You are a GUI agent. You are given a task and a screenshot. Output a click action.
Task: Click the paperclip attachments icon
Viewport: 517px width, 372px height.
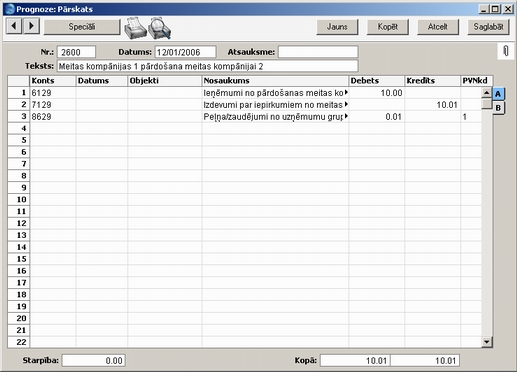(506, 51)
